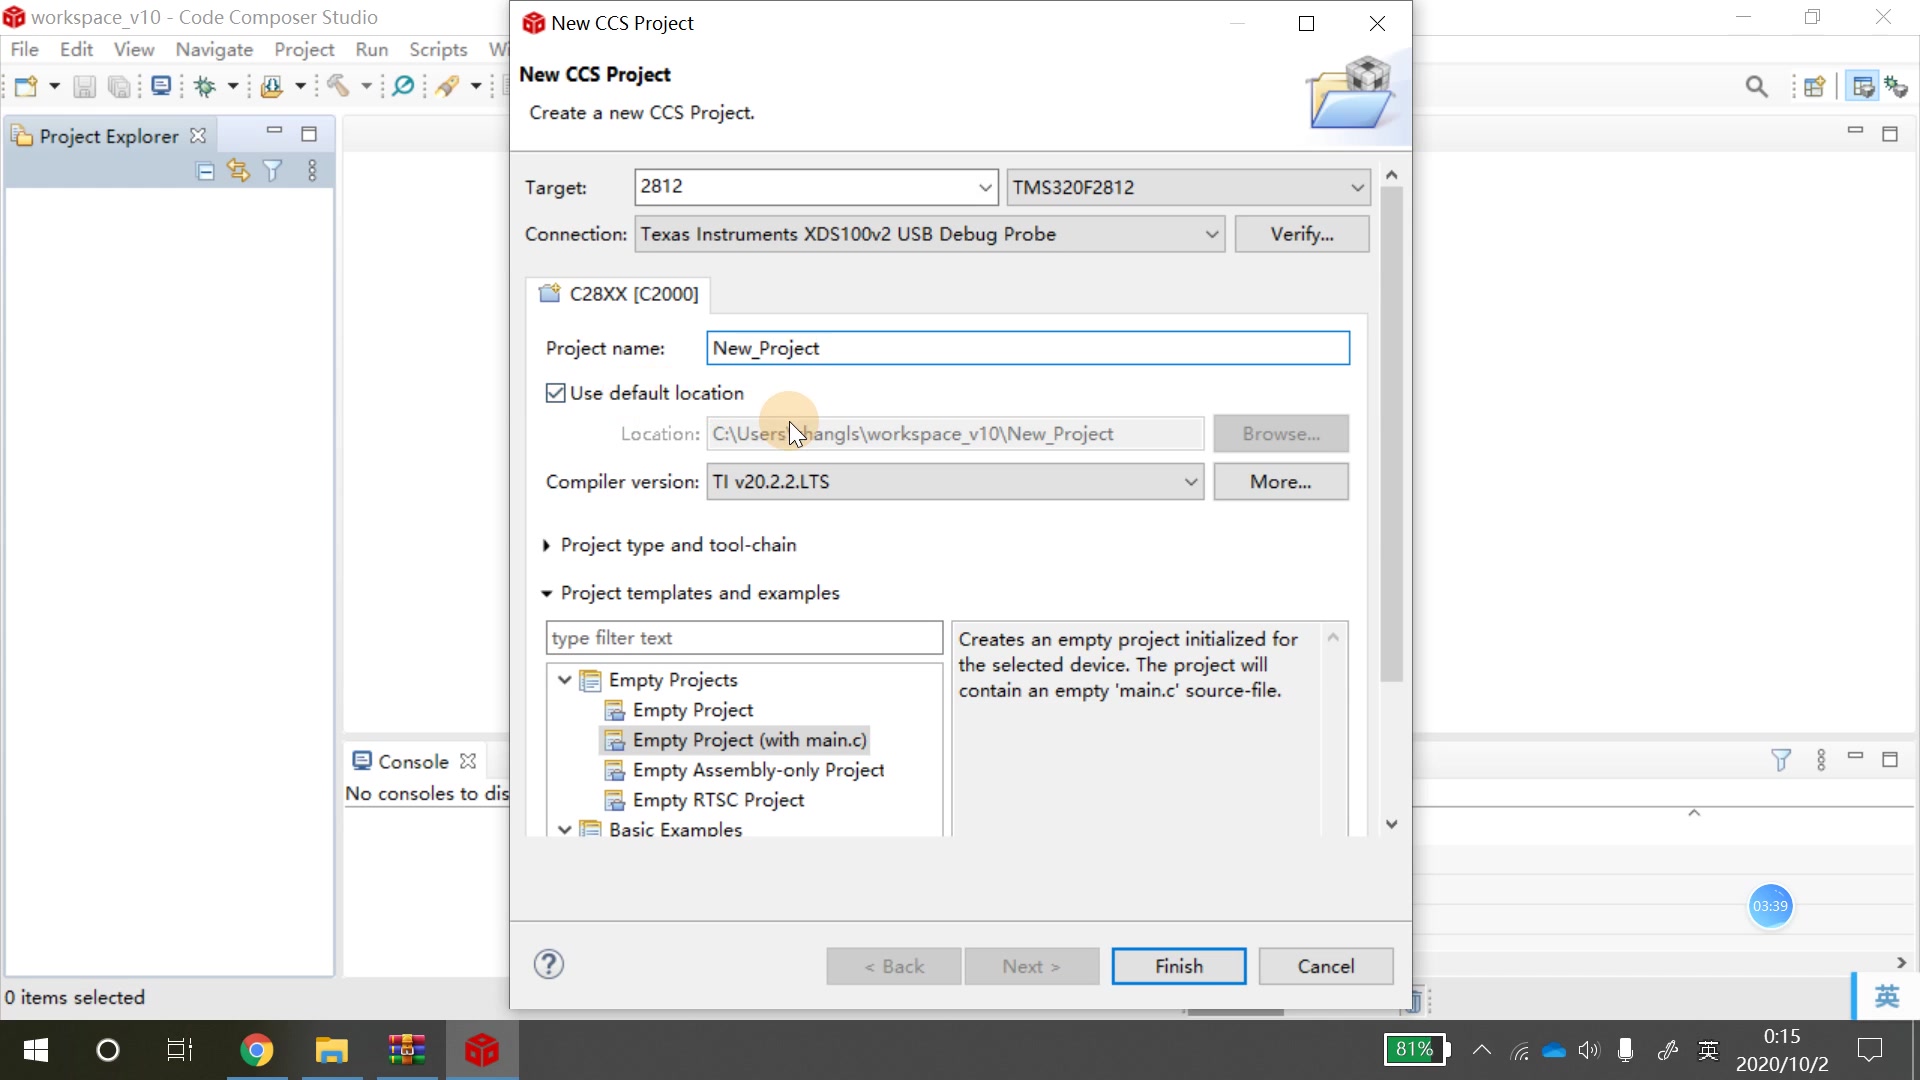Viewport: 1920px width, 1080px height.
Task: Open the Edit menu
Action: (x=76, y=49)
